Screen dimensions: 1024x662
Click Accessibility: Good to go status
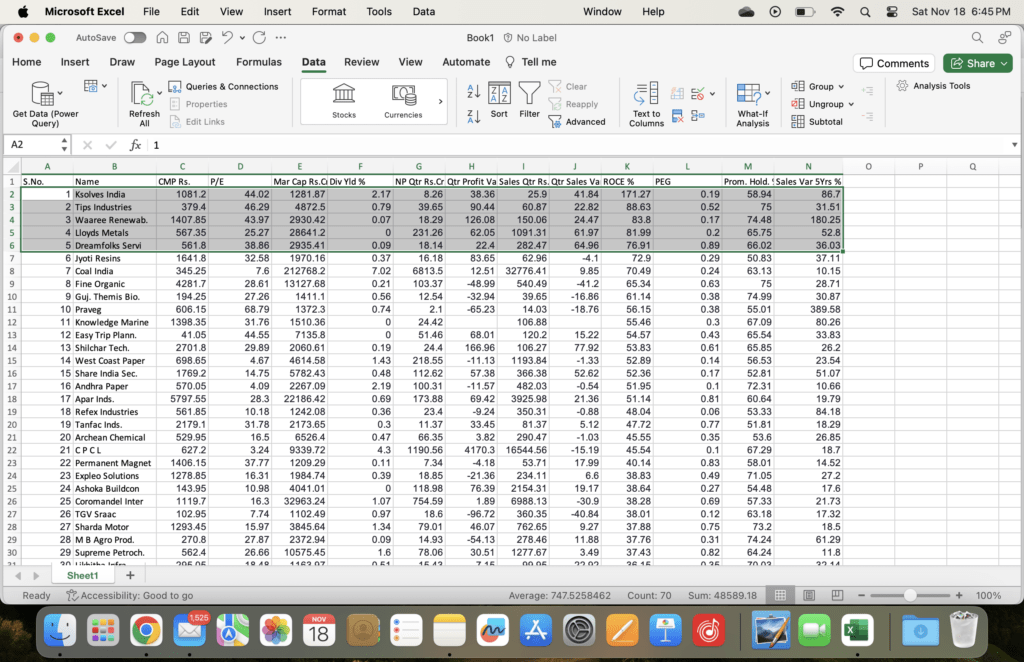pos(129,595)
